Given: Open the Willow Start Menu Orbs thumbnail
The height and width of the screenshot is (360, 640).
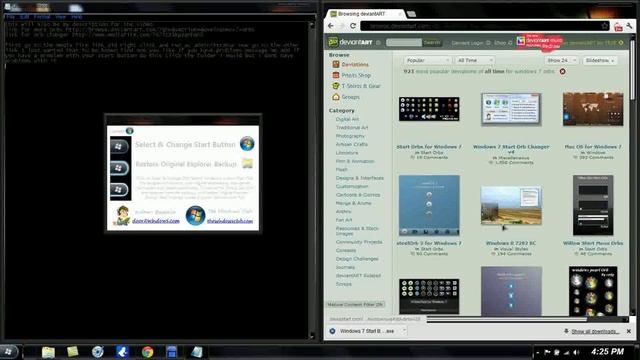Looking at the screenshot, I should [x=593, y=205].
